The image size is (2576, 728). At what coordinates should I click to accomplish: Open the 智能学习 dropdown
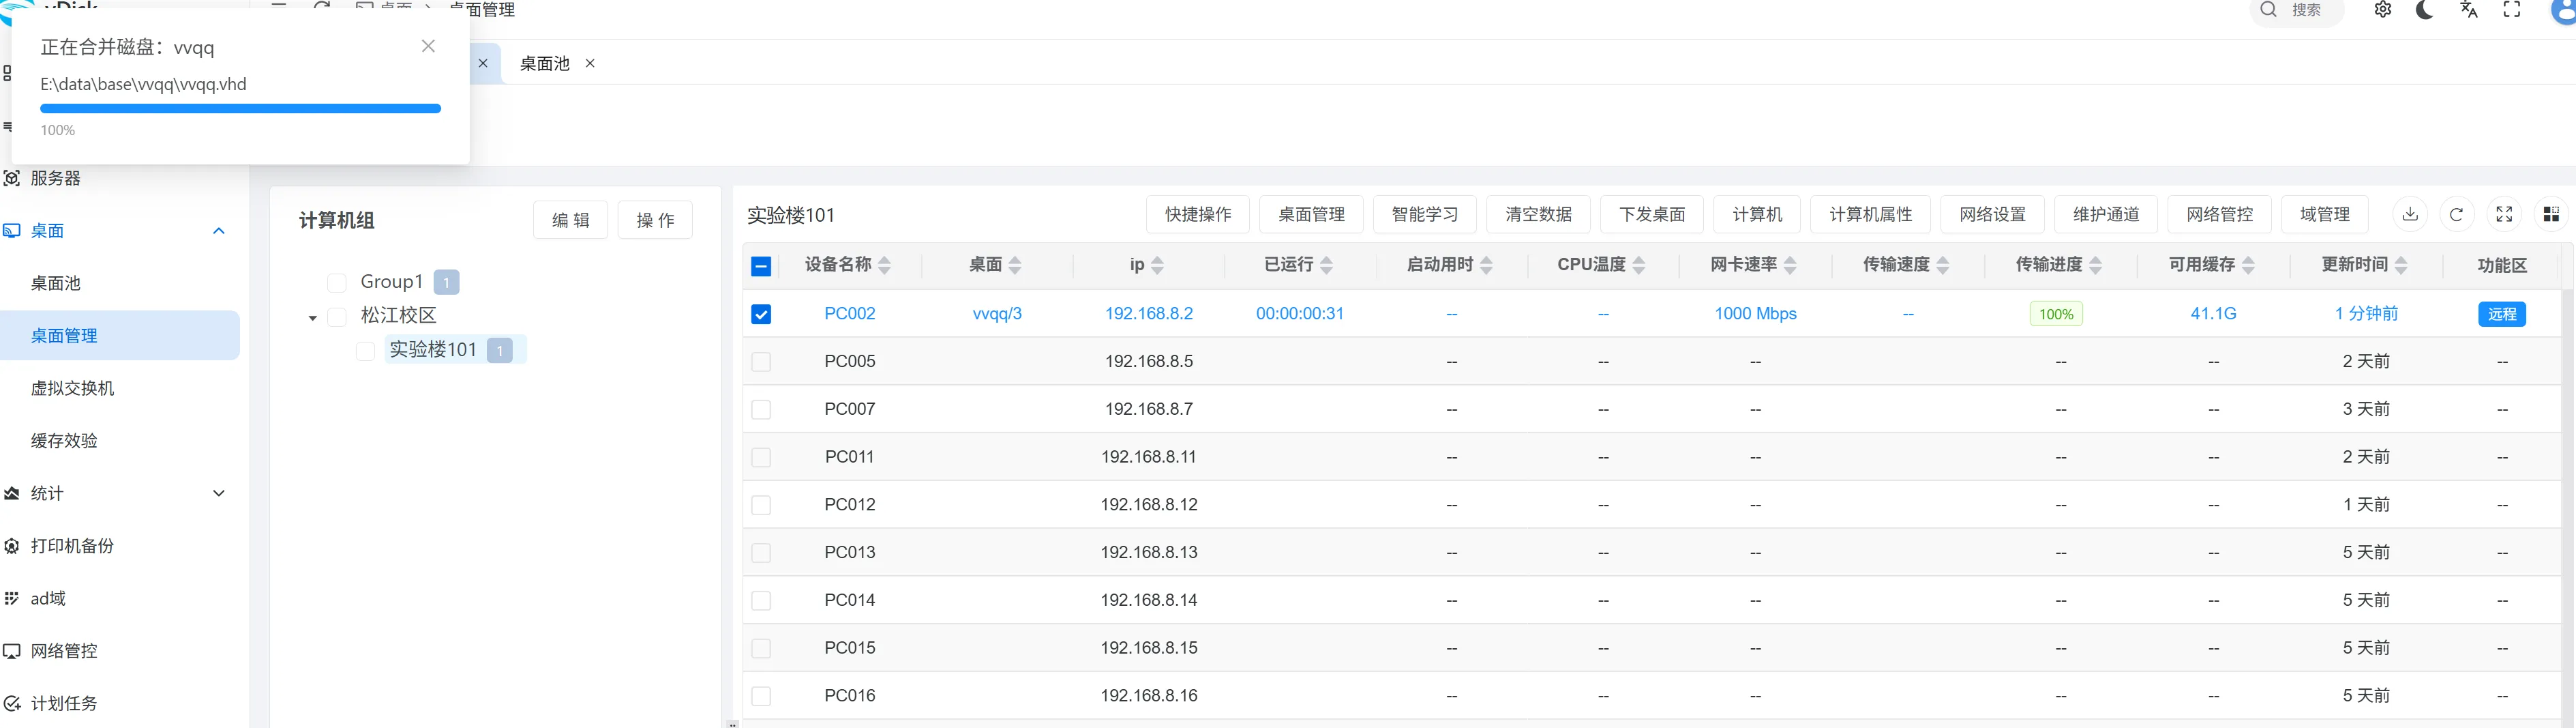1425,214
